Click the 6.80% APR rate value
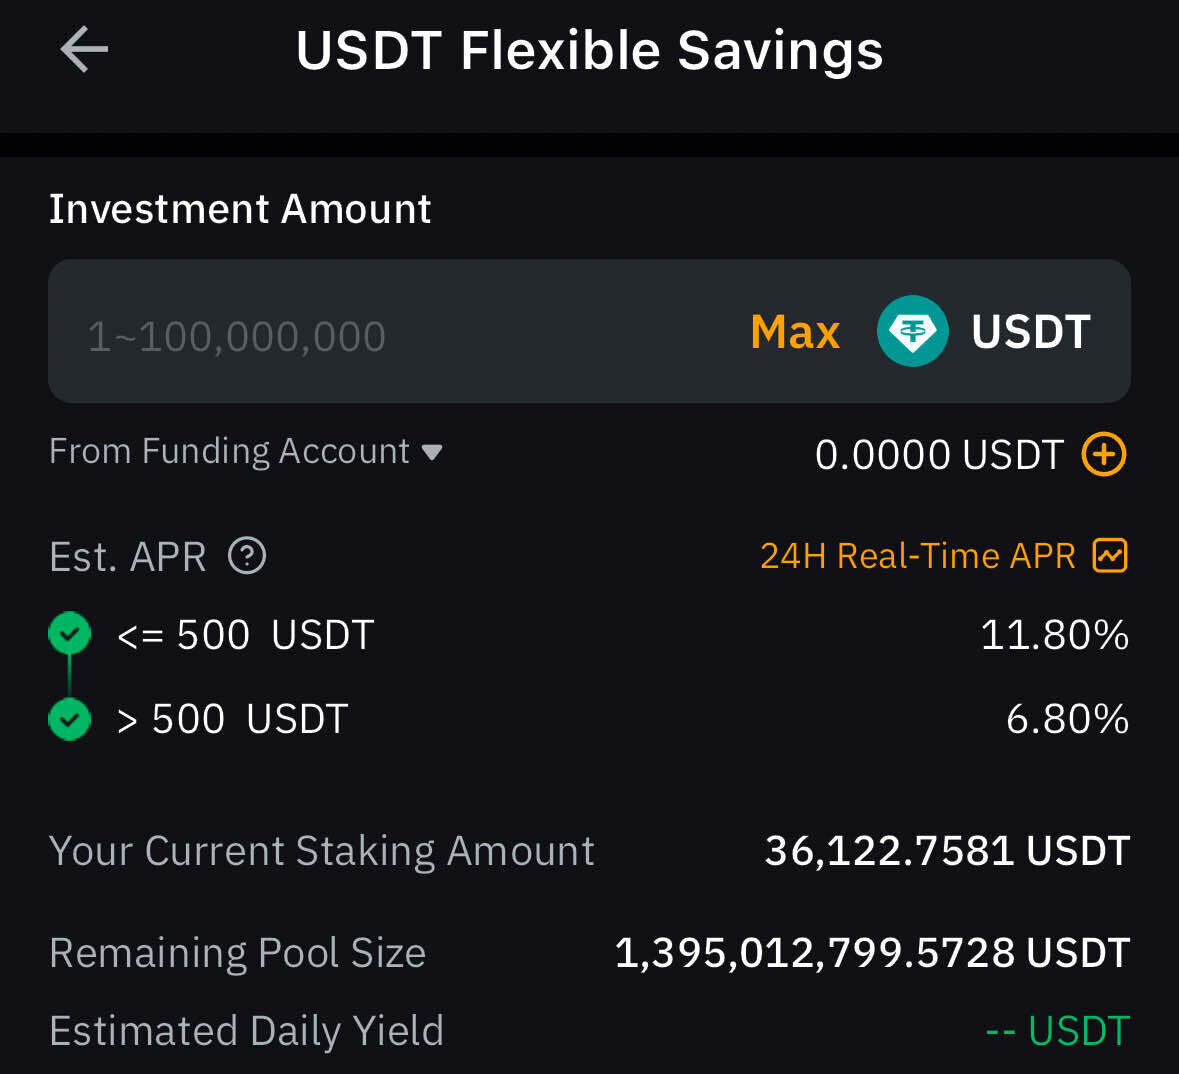This screenshot has height=1074, width=1179. coord(1067,719)
